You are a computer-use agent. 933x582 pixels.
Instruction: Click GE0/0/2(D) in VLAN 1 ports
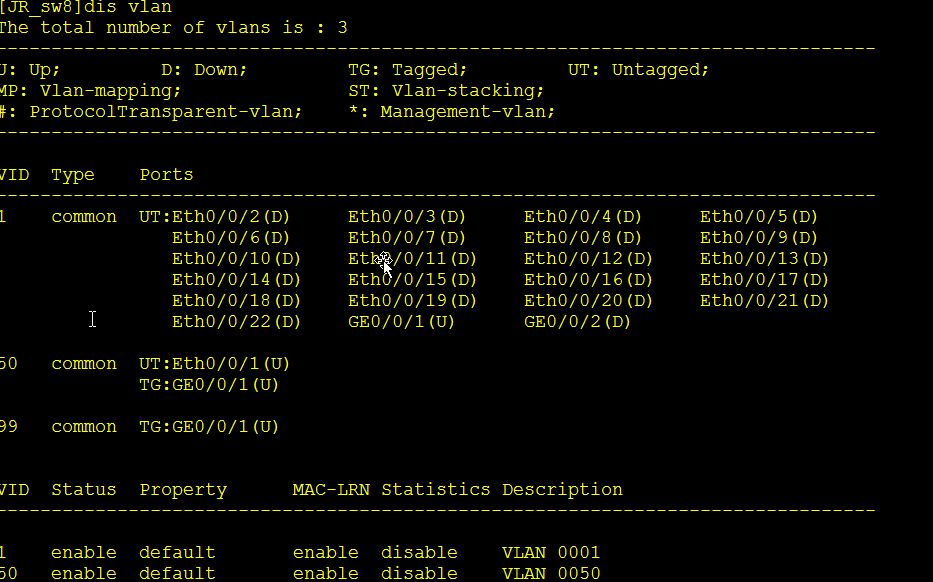click(577, 322)
